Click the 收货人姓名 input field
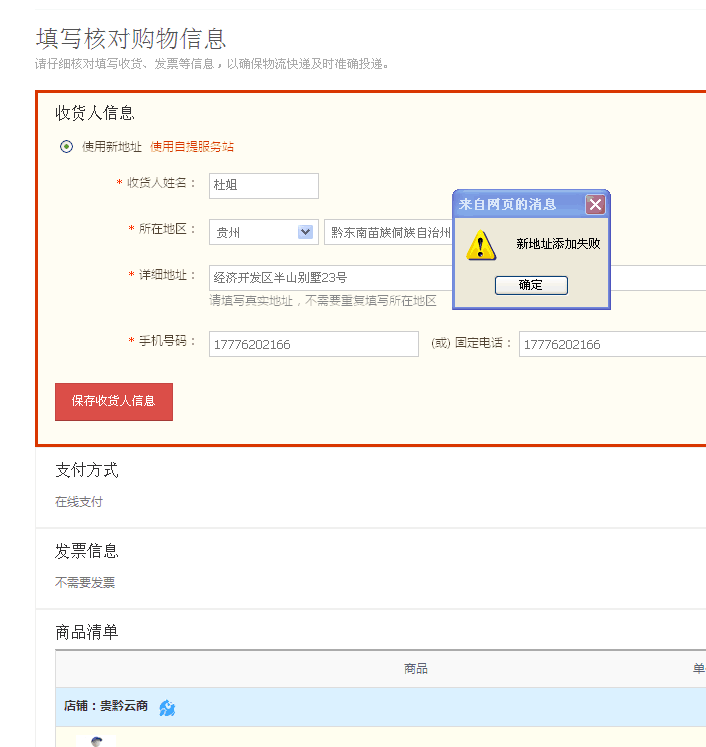This screenshot has height=747, width=706. (x=264, y=186)
